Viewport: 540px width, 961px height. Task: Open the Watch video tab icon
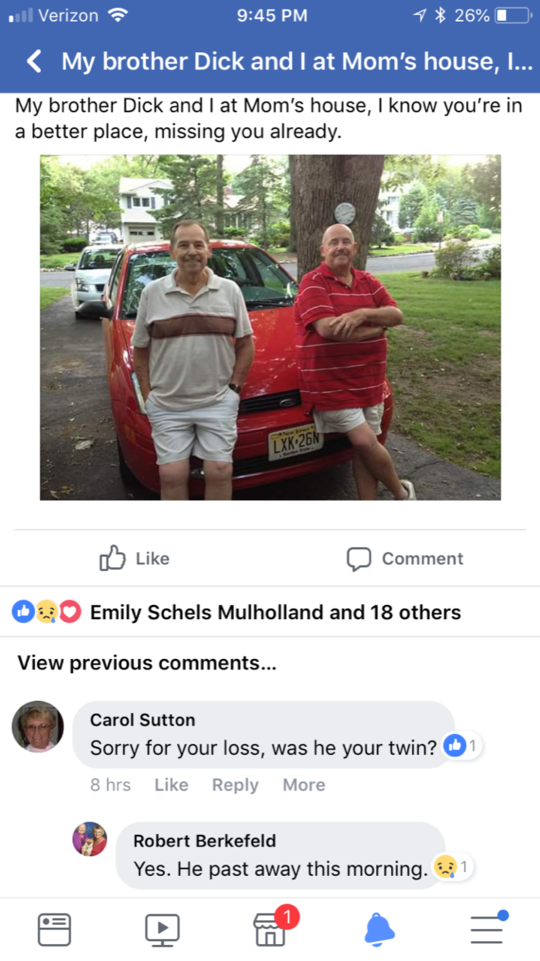point(162,930)
